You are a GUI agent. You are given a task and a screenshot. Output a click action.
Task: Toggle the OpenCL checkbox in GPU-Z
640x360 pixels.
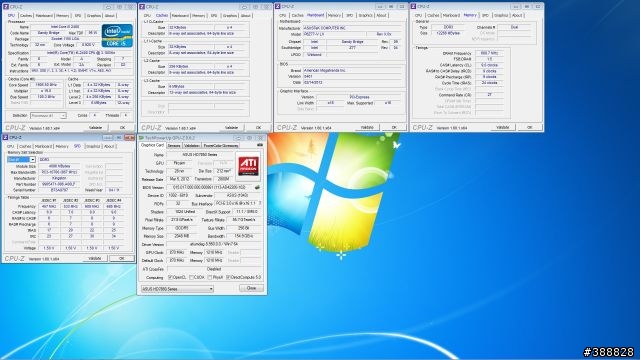coord(171,277)
